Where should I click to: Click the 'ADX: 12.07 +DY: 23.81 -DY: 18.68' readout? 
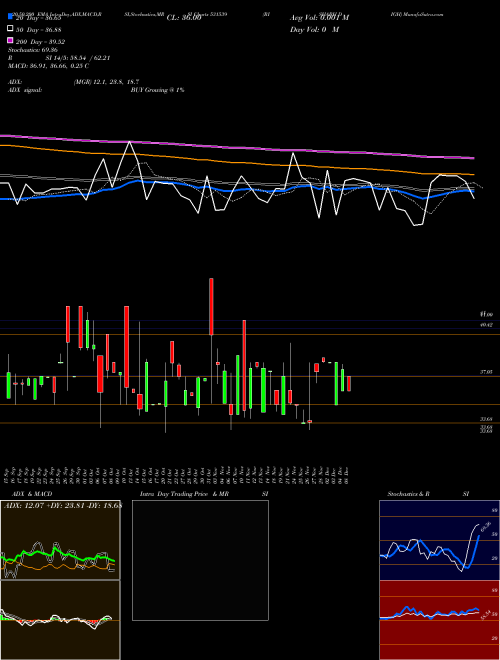coord(63,505)
